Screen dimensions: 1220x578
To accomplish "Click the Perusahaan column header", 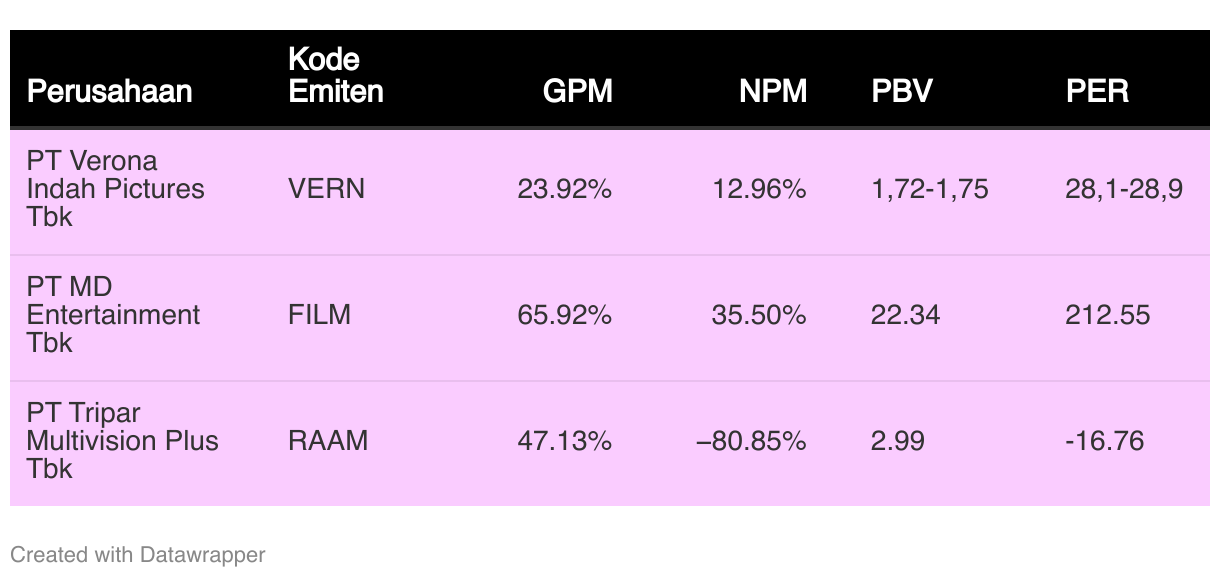I will [109, 92].
